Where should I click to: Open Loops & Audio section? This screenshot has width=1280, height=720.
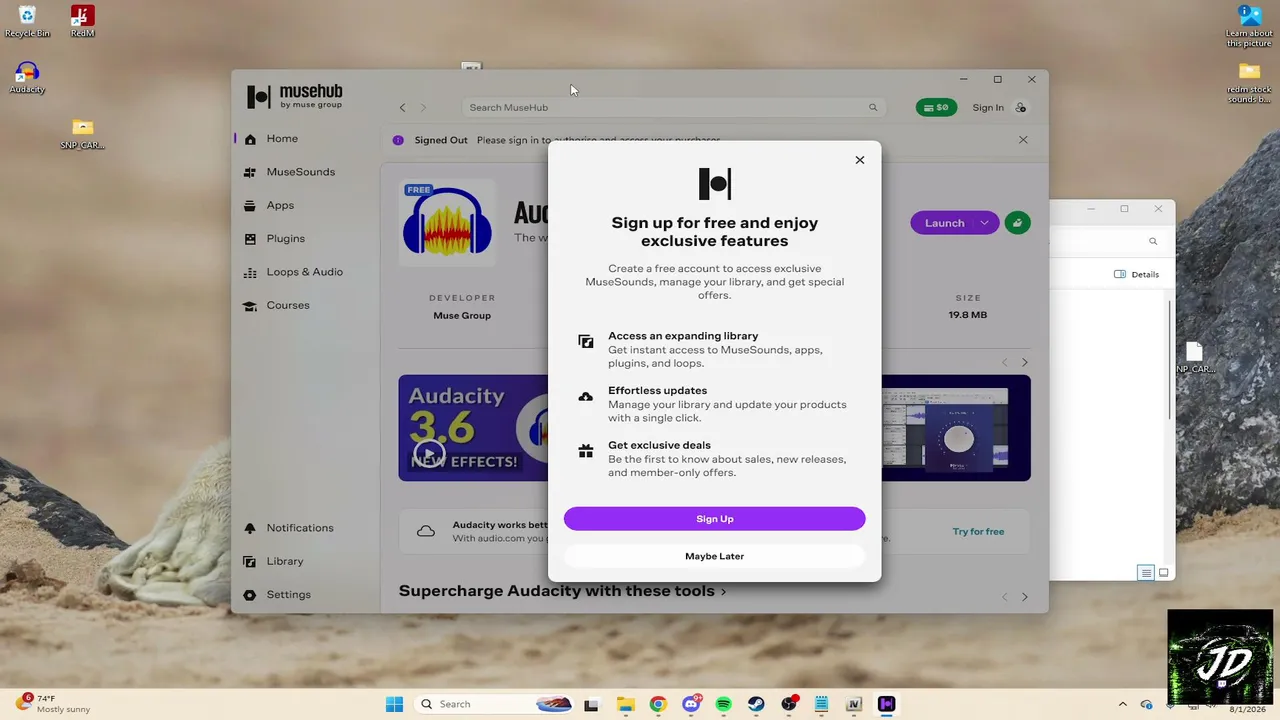(x=304, y=272)
